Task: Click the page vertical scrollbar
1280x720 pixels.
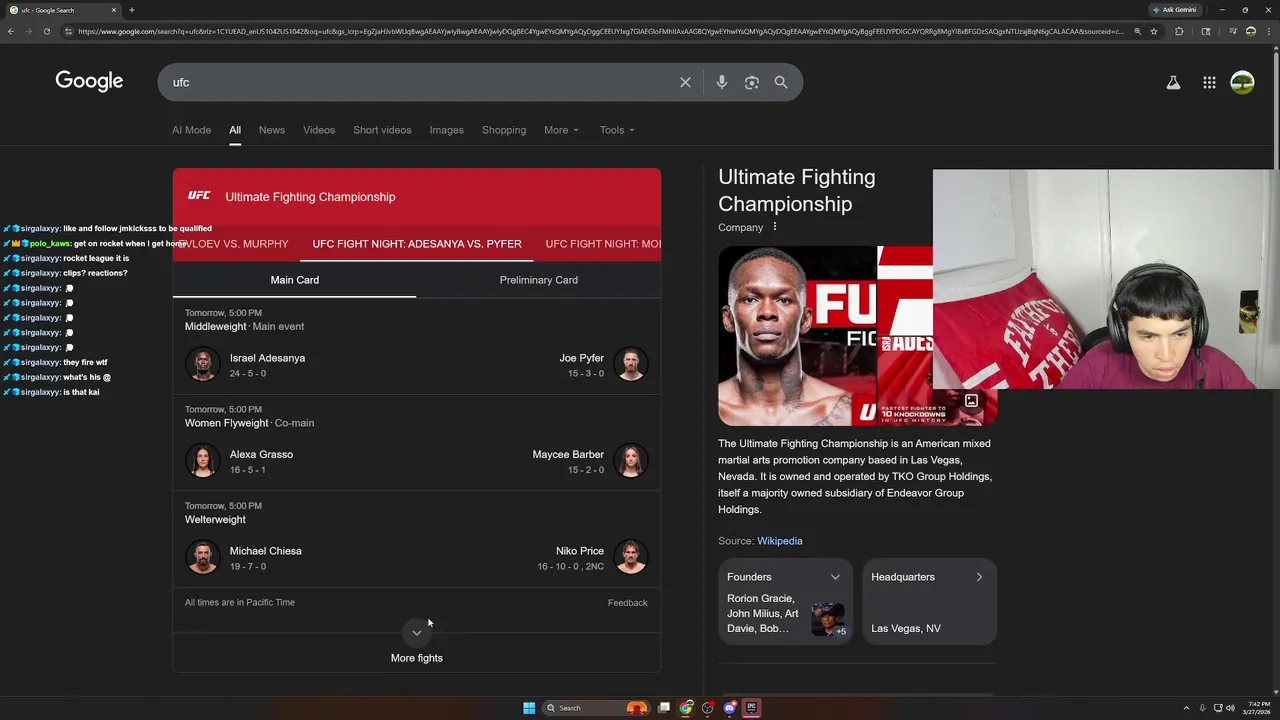Action: tap(1276, 110)
